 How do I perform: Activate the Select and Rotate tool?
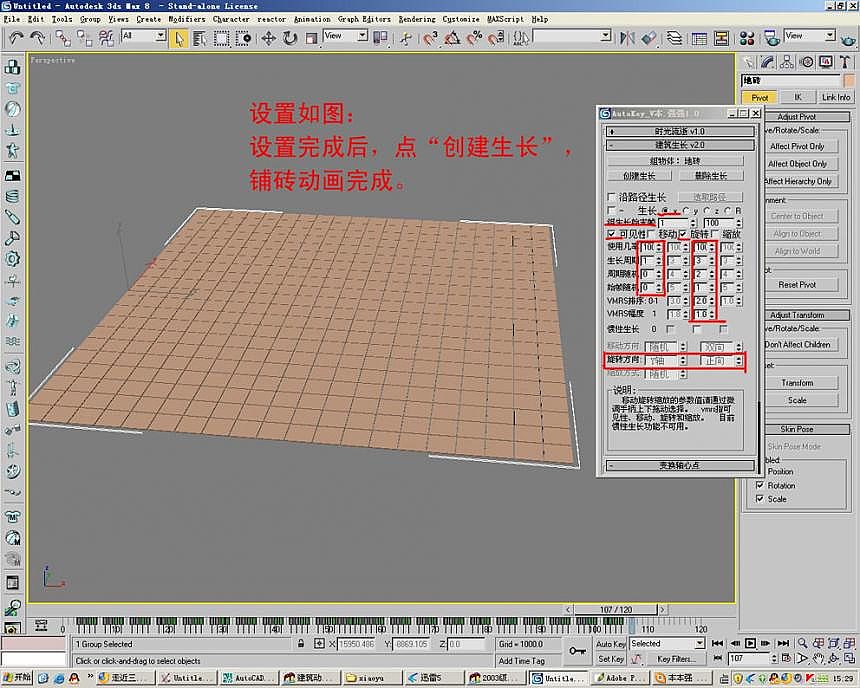(x=290, y=38)
